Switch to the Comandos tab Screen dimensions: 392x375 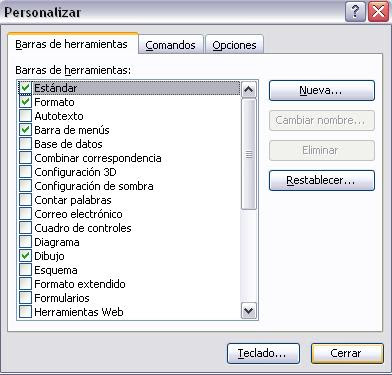(171, 45)
